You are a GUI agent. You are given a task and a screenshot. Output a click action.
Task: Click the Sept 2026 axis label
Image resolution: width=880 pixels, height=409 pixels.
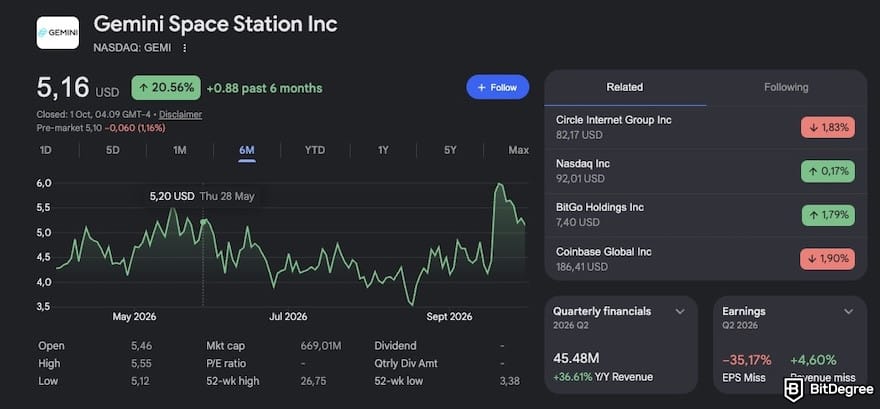450,317
